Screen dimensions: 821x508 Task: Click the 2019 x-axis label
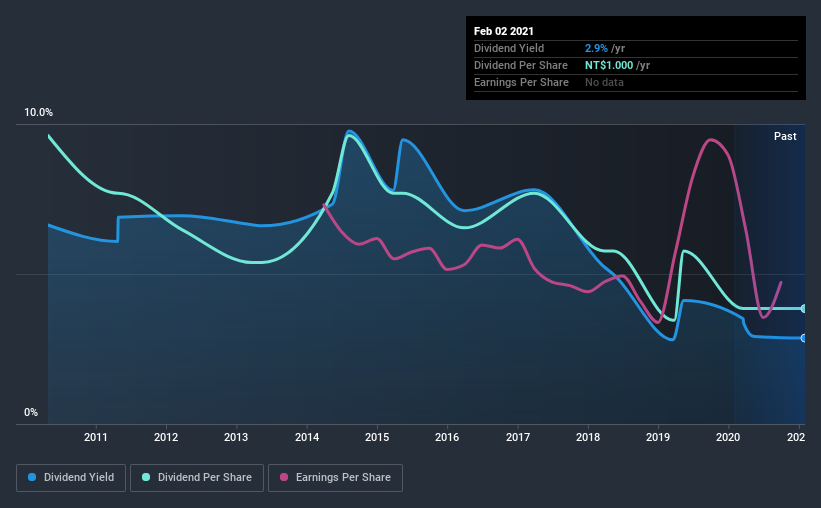point(658,437)
